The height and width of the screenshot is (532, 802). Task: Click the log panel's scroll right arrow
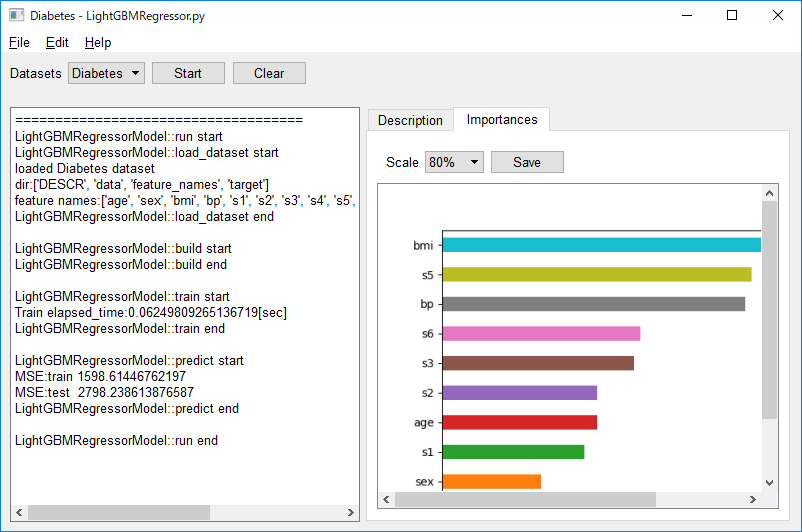pos(350,512)
